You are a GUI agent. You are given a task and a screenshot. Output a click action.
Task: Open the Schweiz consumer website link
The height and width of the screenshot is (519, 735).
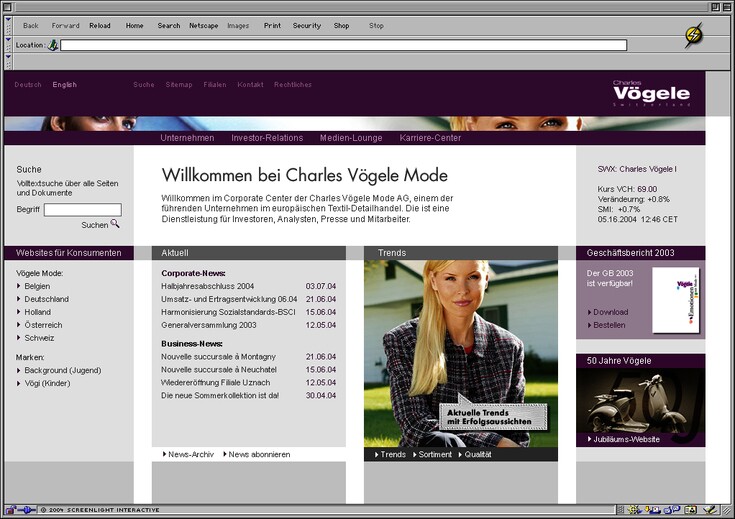click(39, 338)
